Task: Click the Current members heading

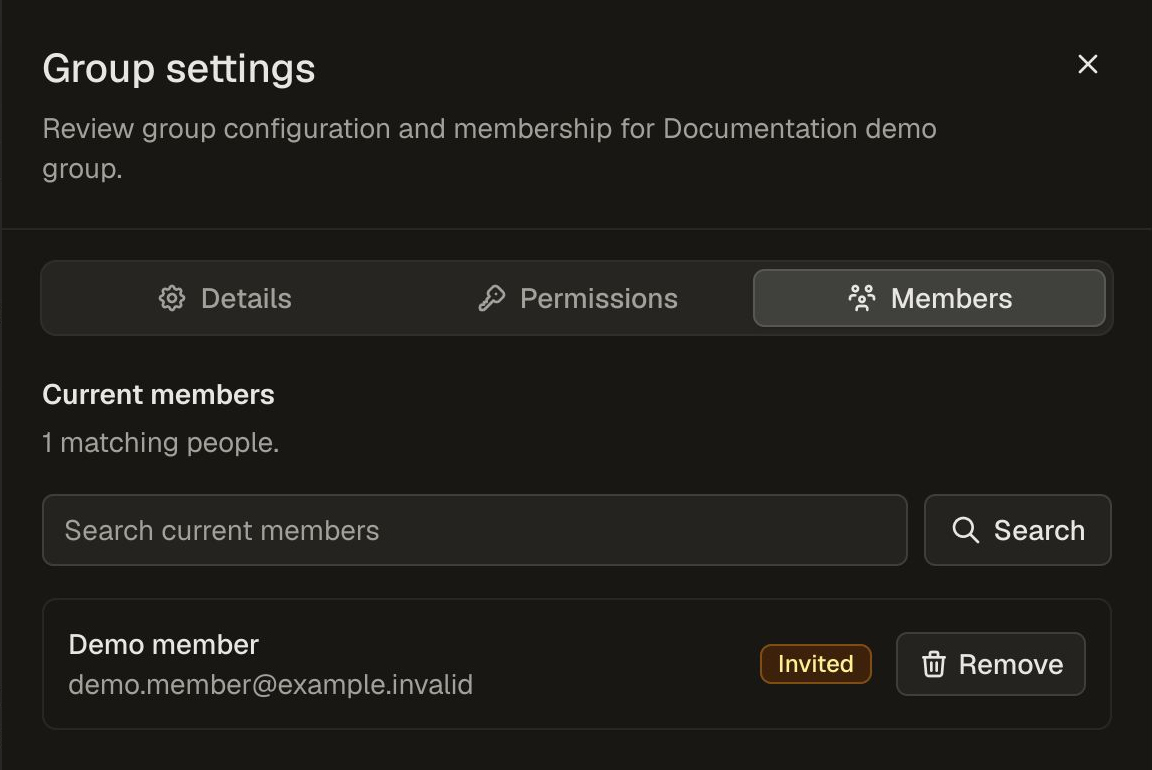Action: click(x=159, y=395)
